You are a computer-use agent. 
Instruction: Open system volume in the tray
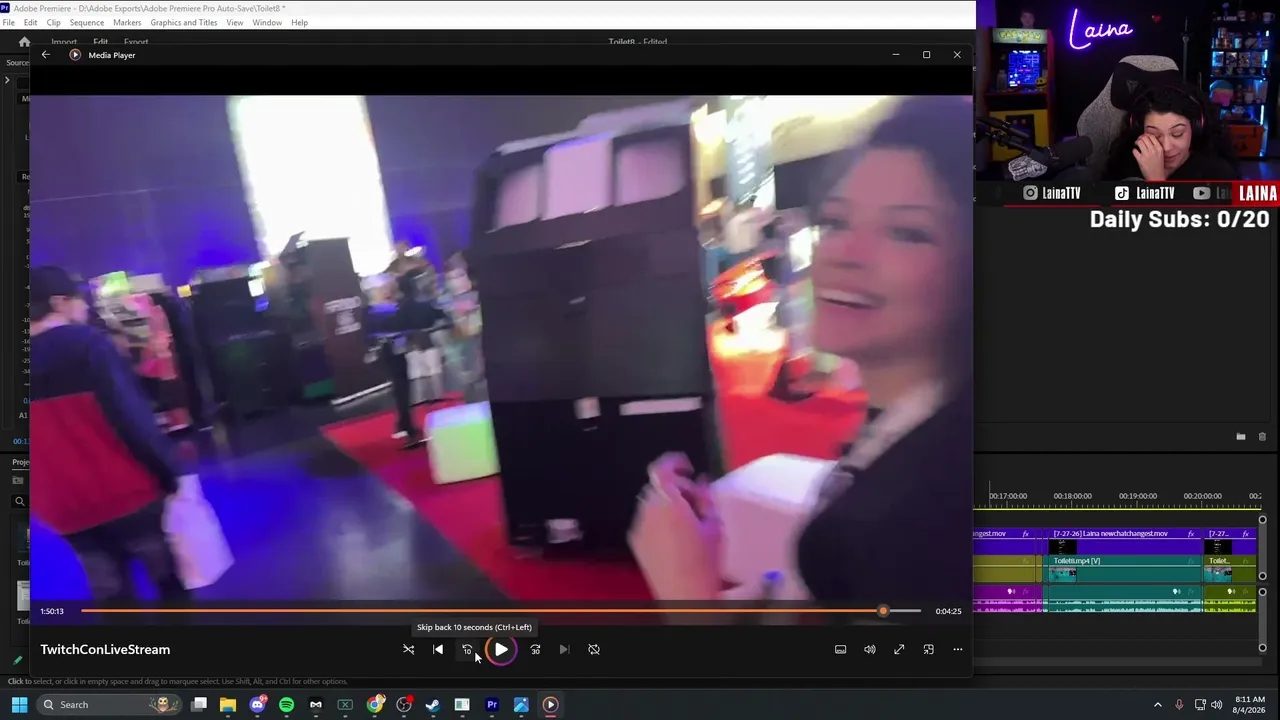pos(1217,705)
